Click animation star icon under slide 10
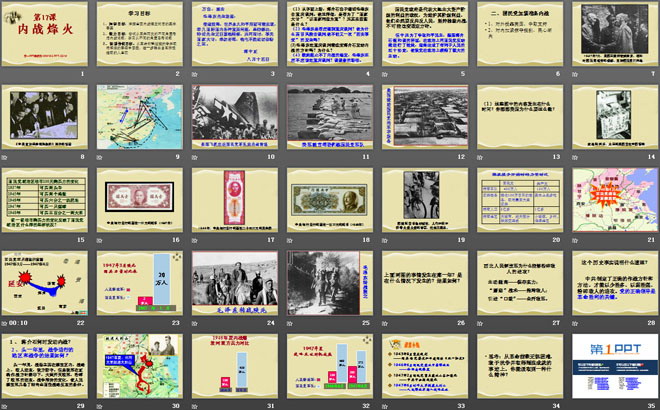The image size is (660, 410). point(194,157)
